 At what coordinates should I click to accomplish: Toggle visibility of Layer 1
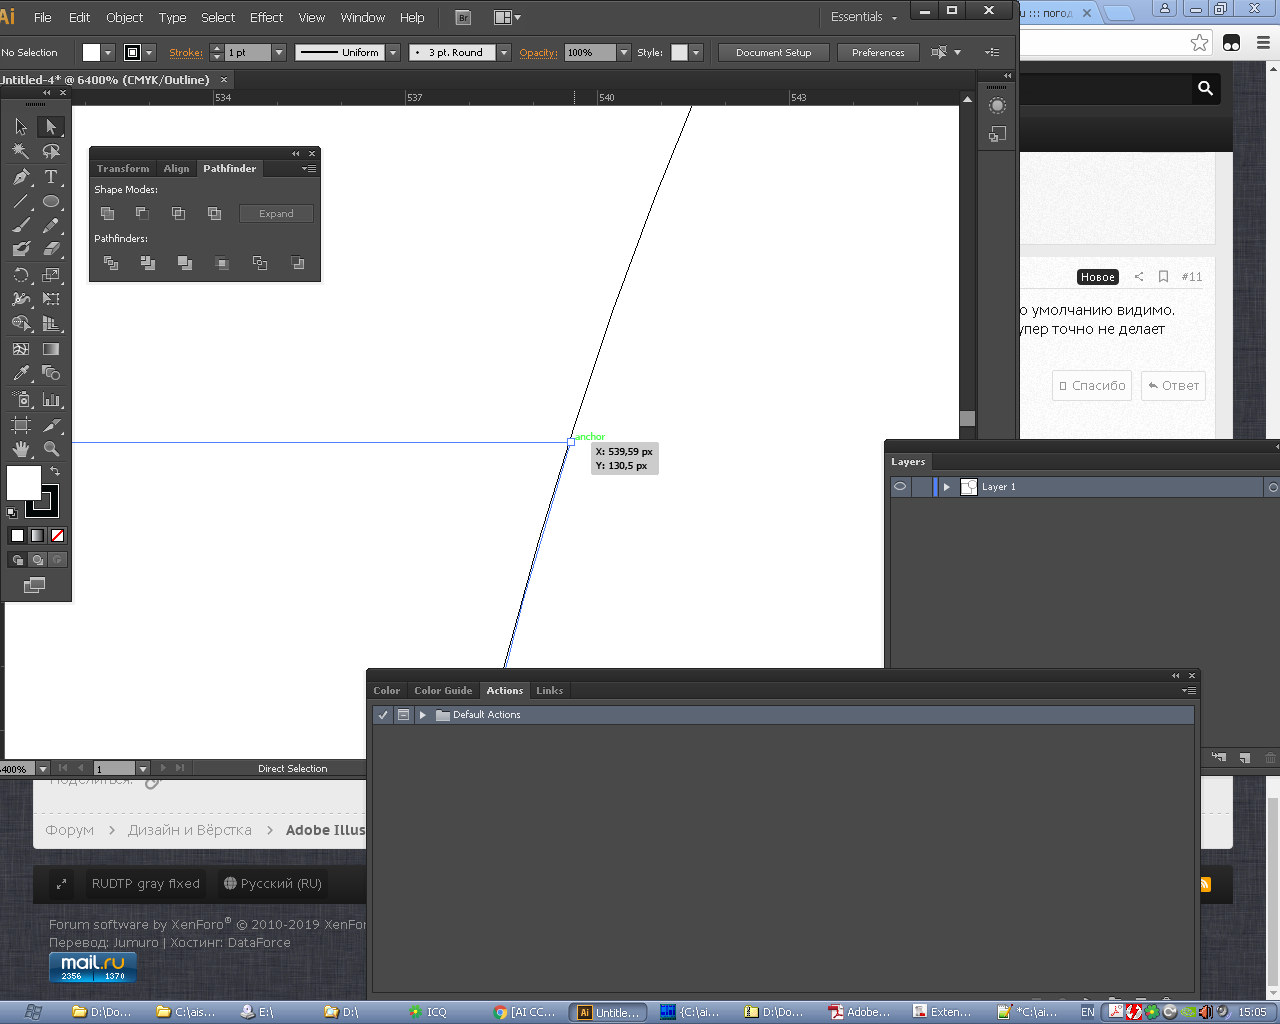tap(900, 487)
